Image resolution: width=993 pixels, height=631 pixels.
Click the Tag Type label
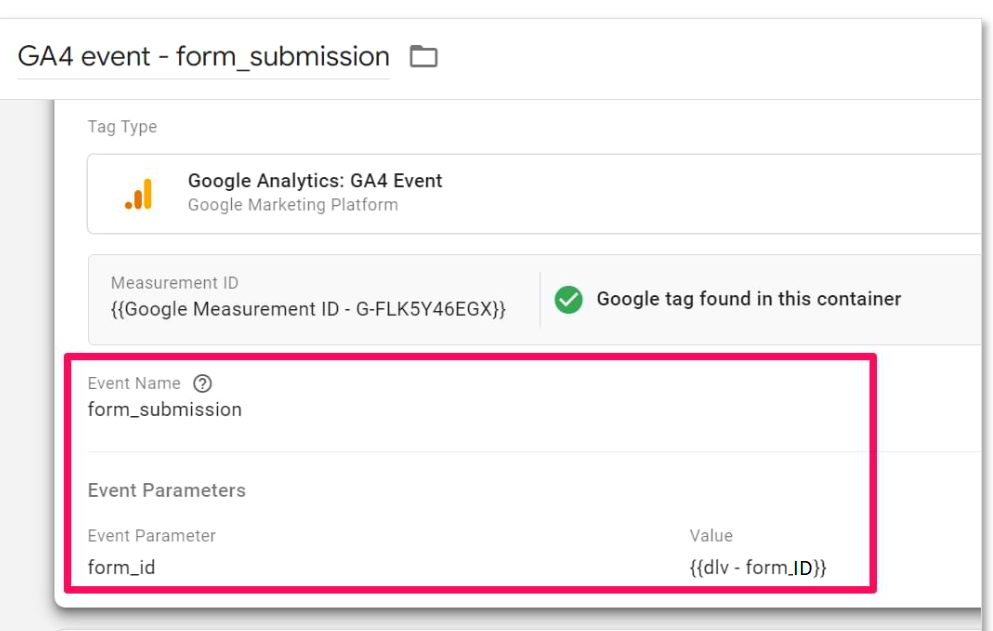122,127
